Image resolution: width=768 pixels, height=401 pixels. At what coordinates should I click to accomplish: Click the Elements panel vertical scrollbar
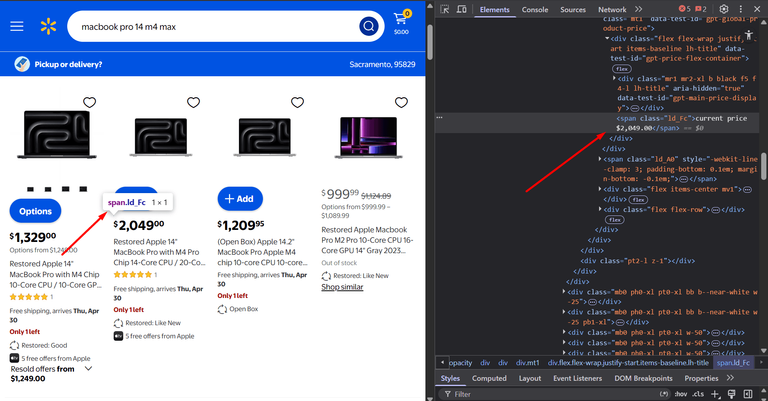[763, 166]
